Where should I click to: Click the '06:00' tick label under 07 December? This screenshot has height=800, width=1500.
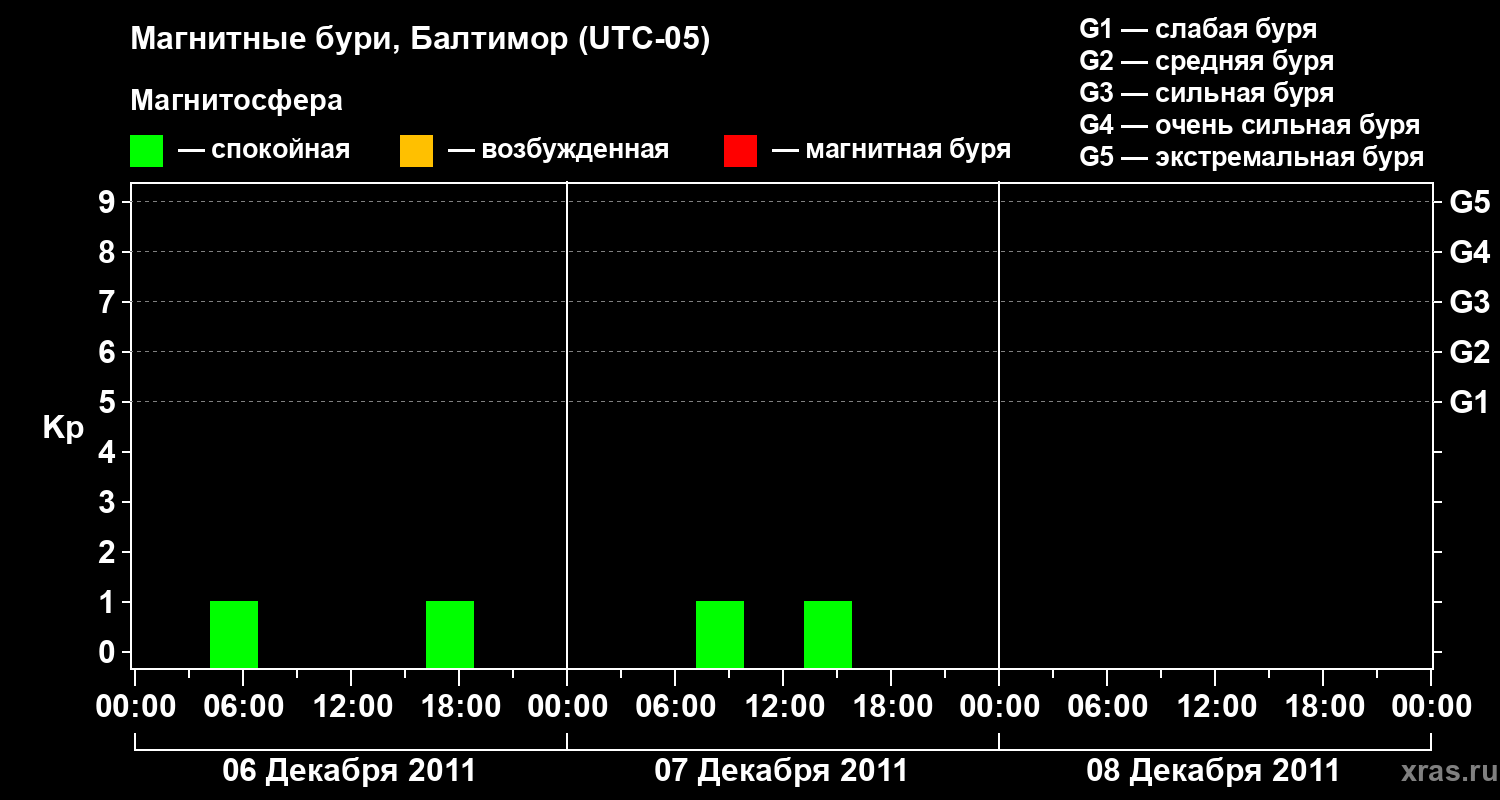point(674,707)
